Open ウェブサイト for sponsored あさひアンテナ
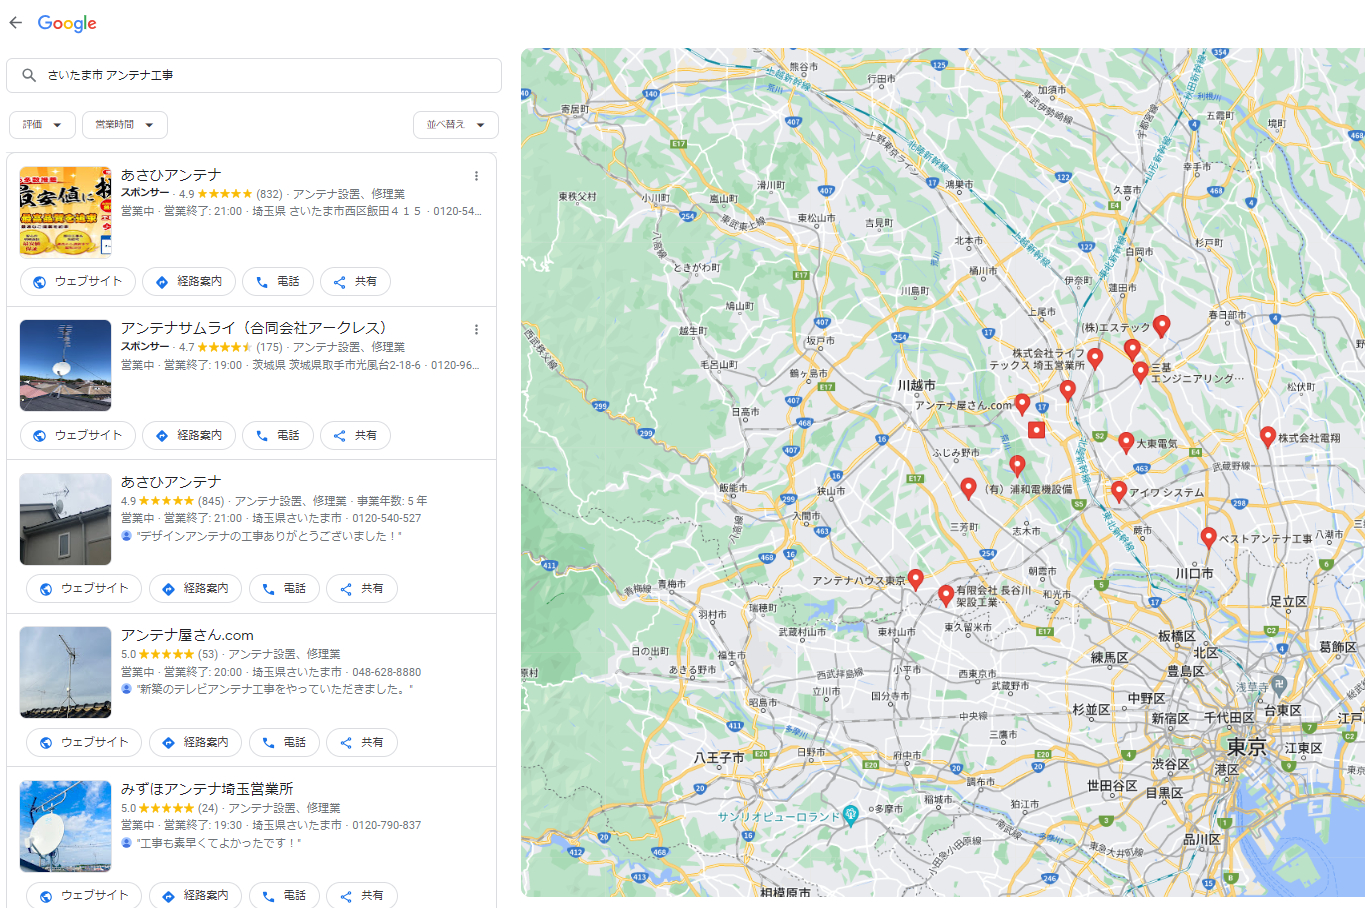Screen dimensions: 1365x908 78,282
